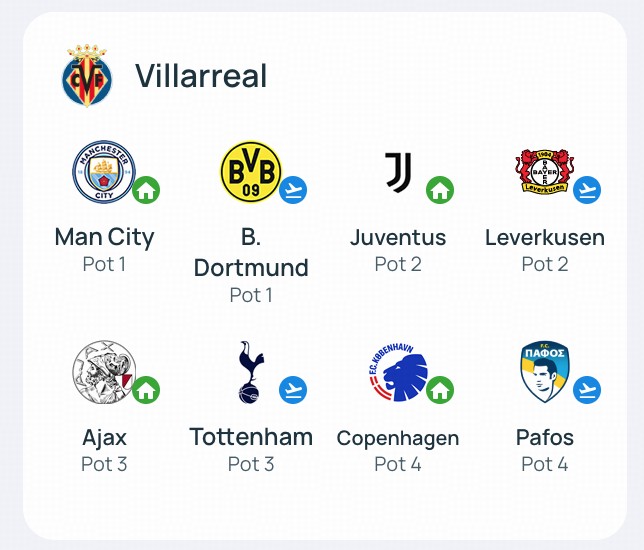The height and width of the screenshot is (550, 644).
Task: Click the Copenhagen team name label
Action: 398,438
